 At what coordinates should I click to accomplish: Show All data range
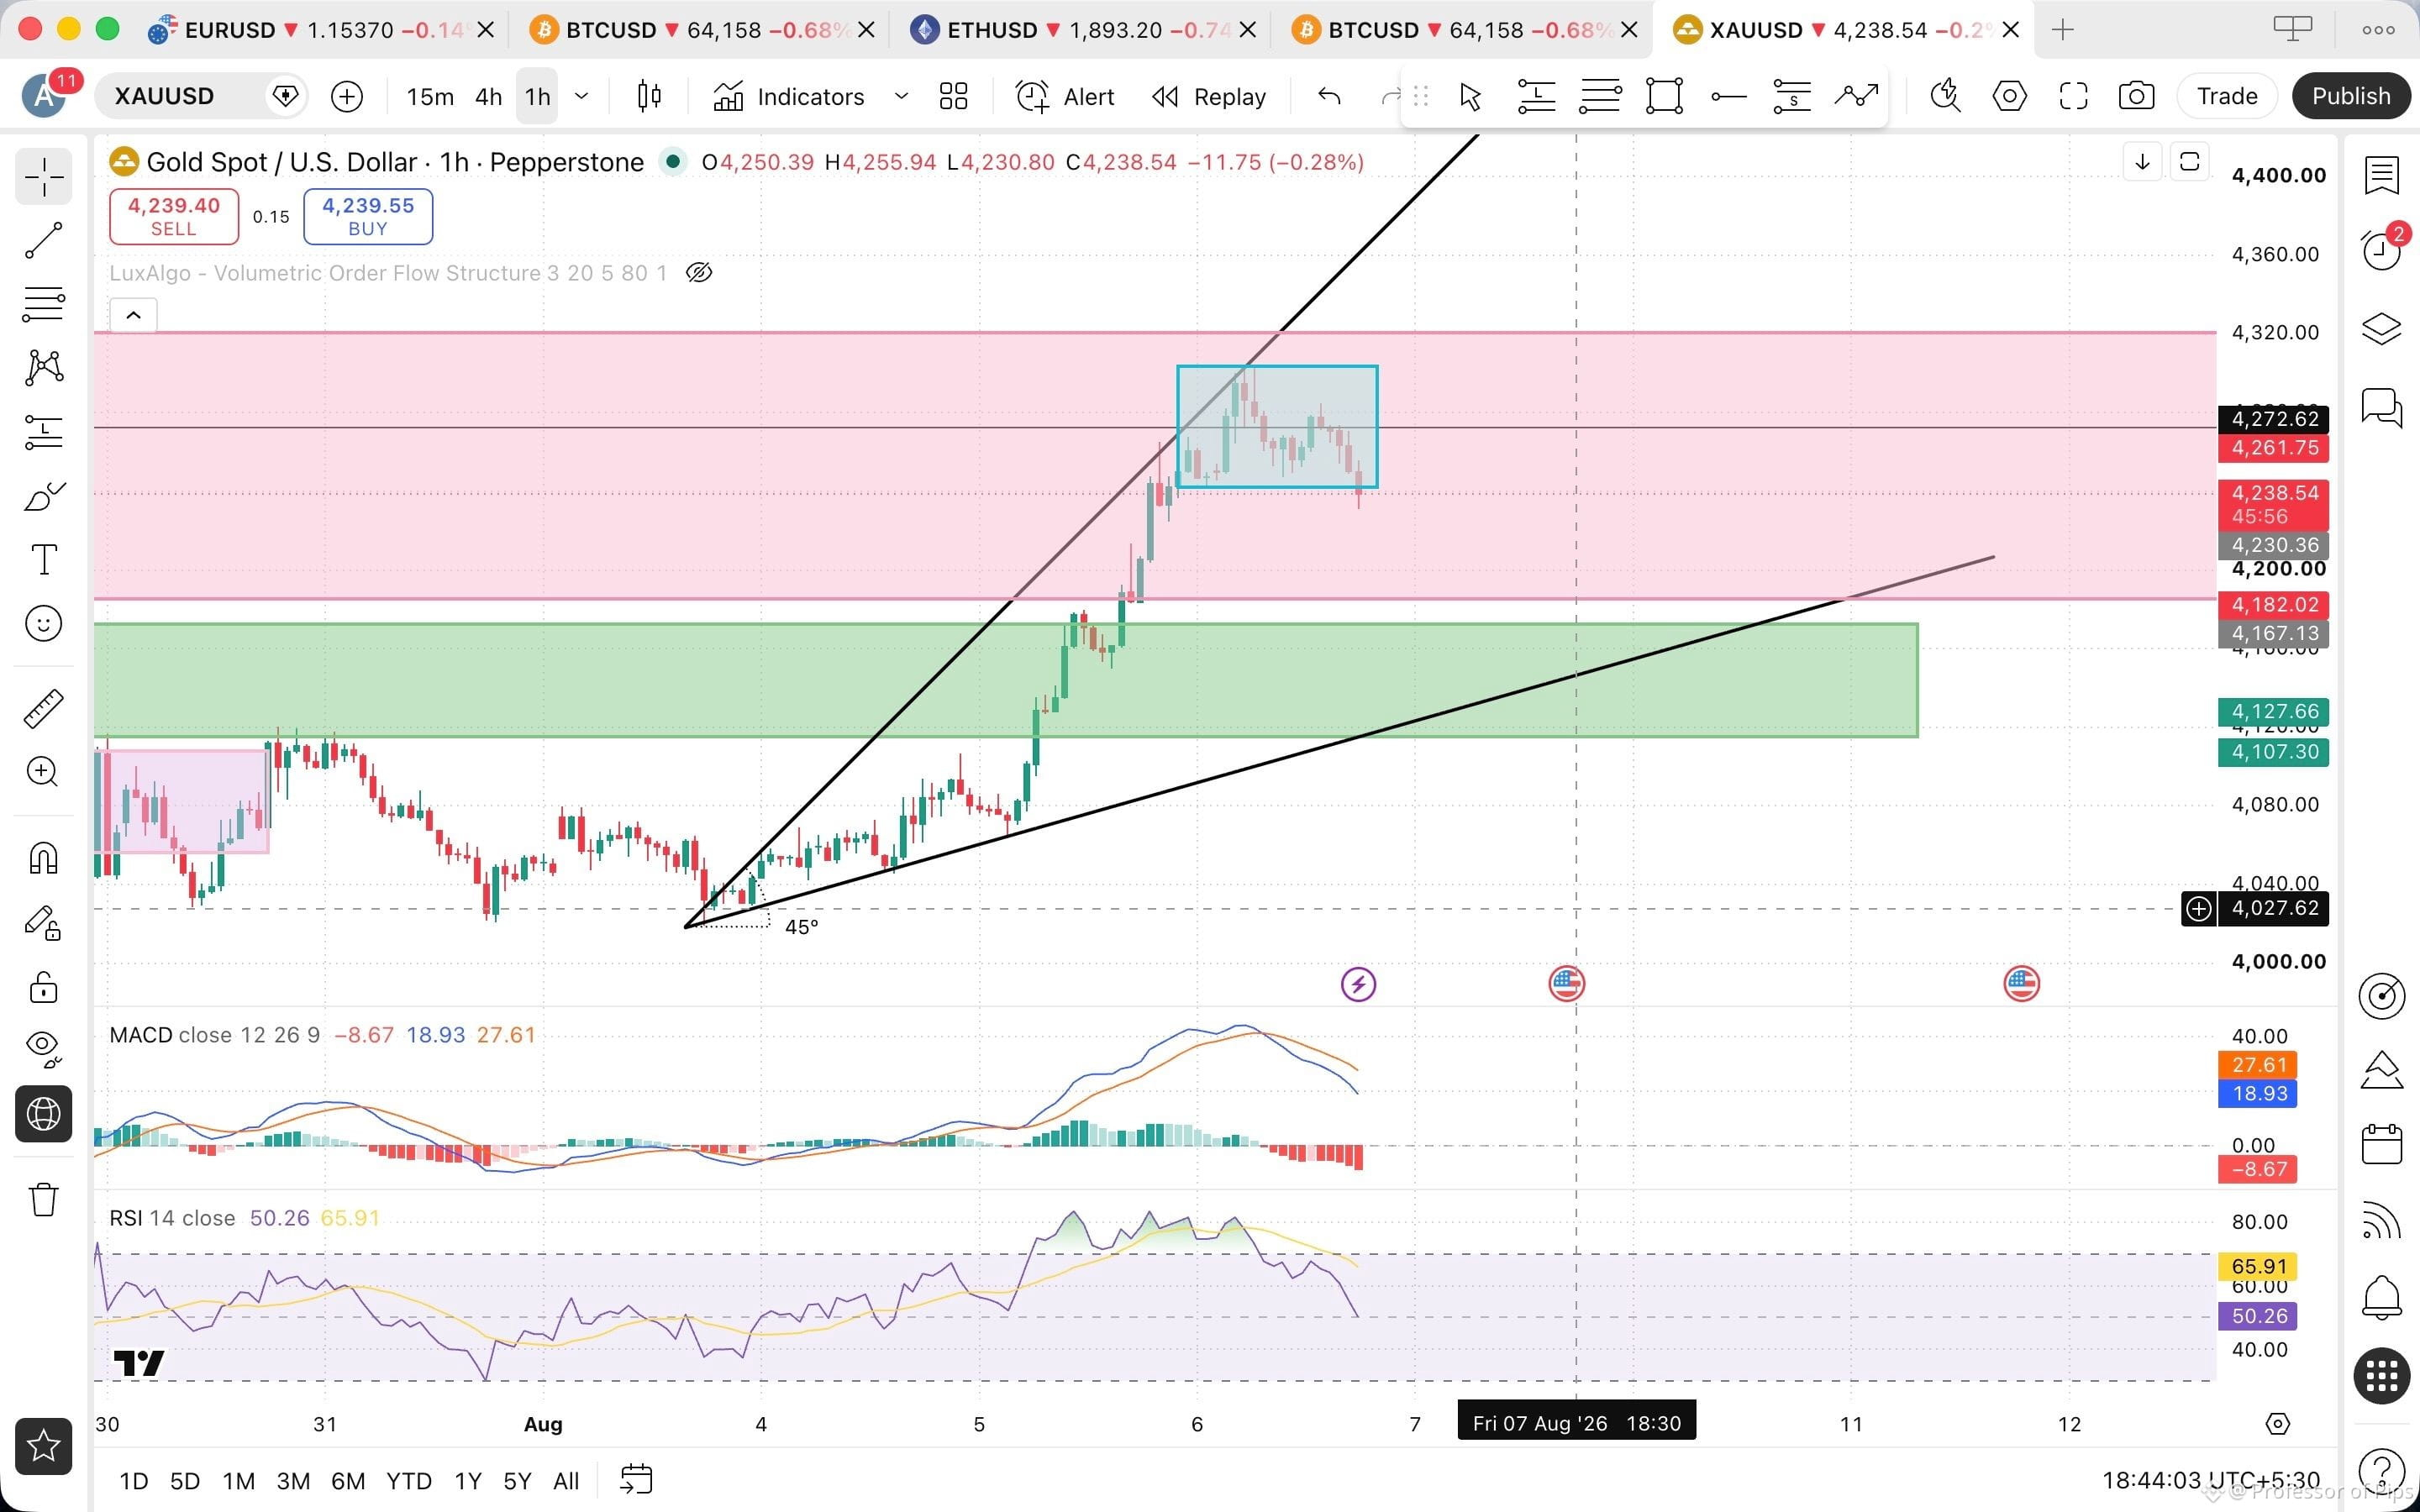[x=566, y=1481]
